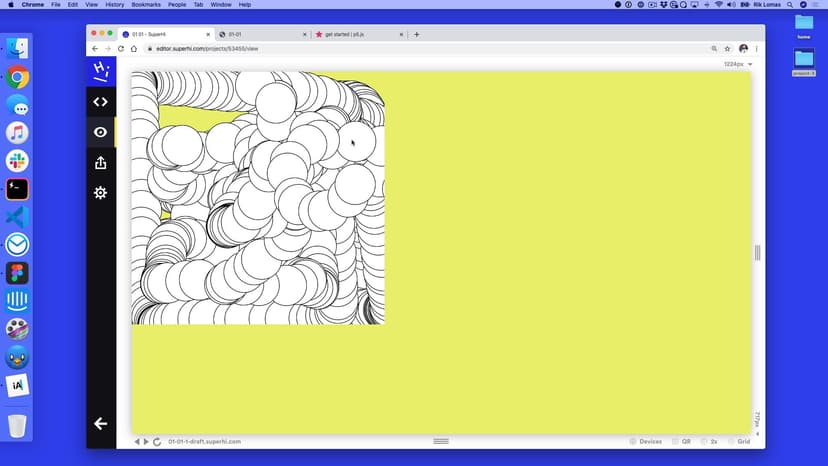Viewport: 828px width, 466px height.
Task: Open project settings gear
Action: coord(100,193)
